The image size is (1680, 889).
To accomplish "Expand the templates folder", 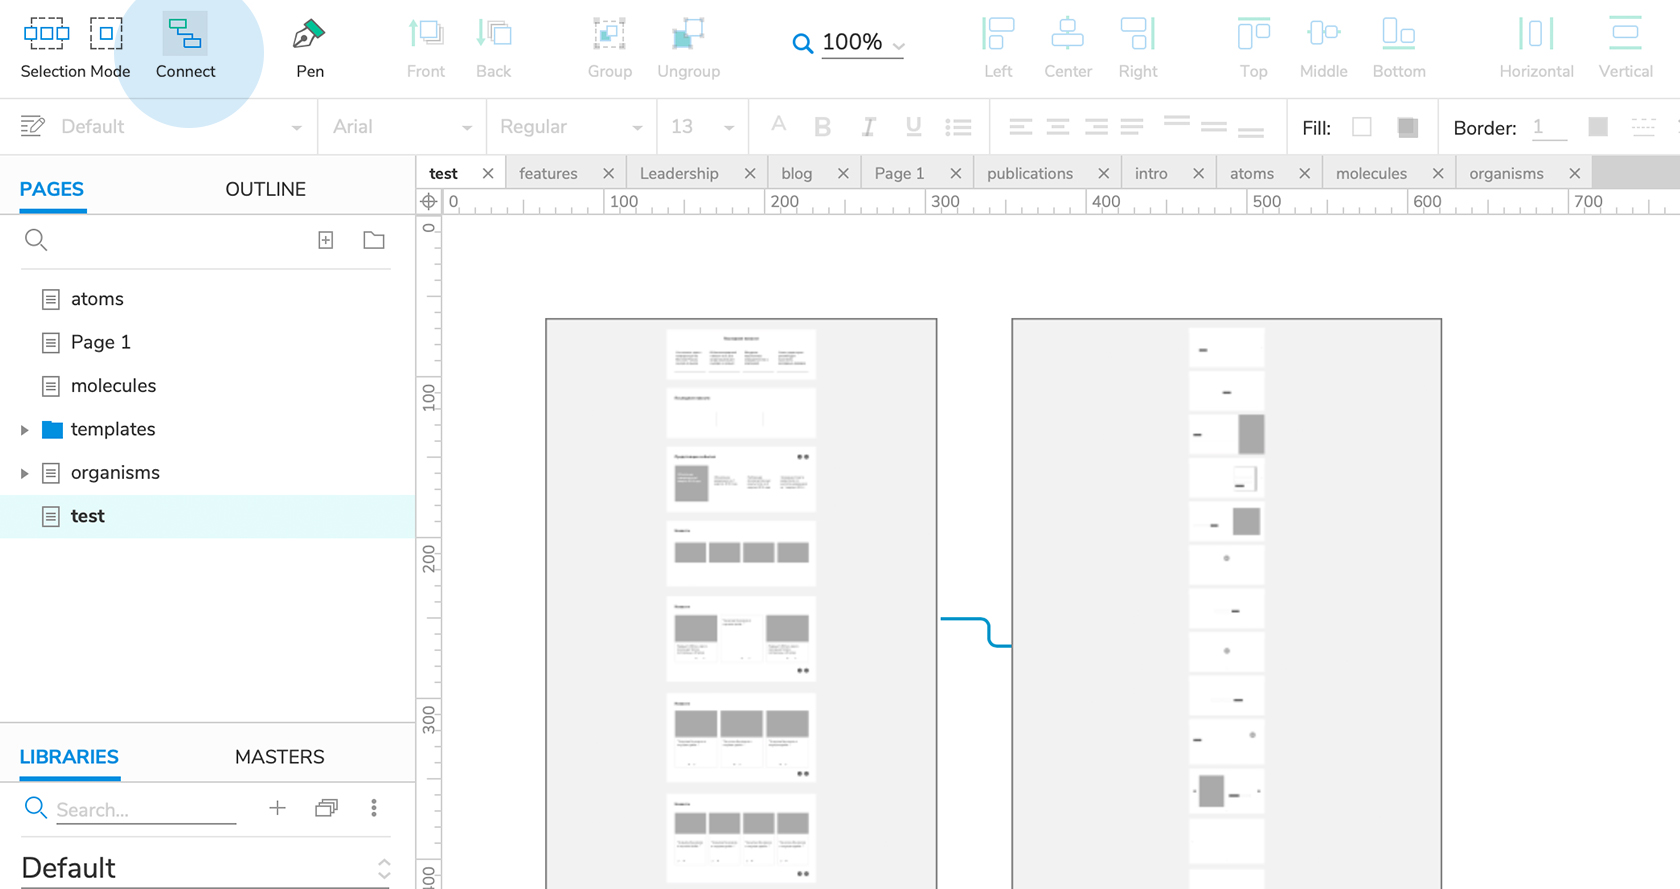I will 25,430.
